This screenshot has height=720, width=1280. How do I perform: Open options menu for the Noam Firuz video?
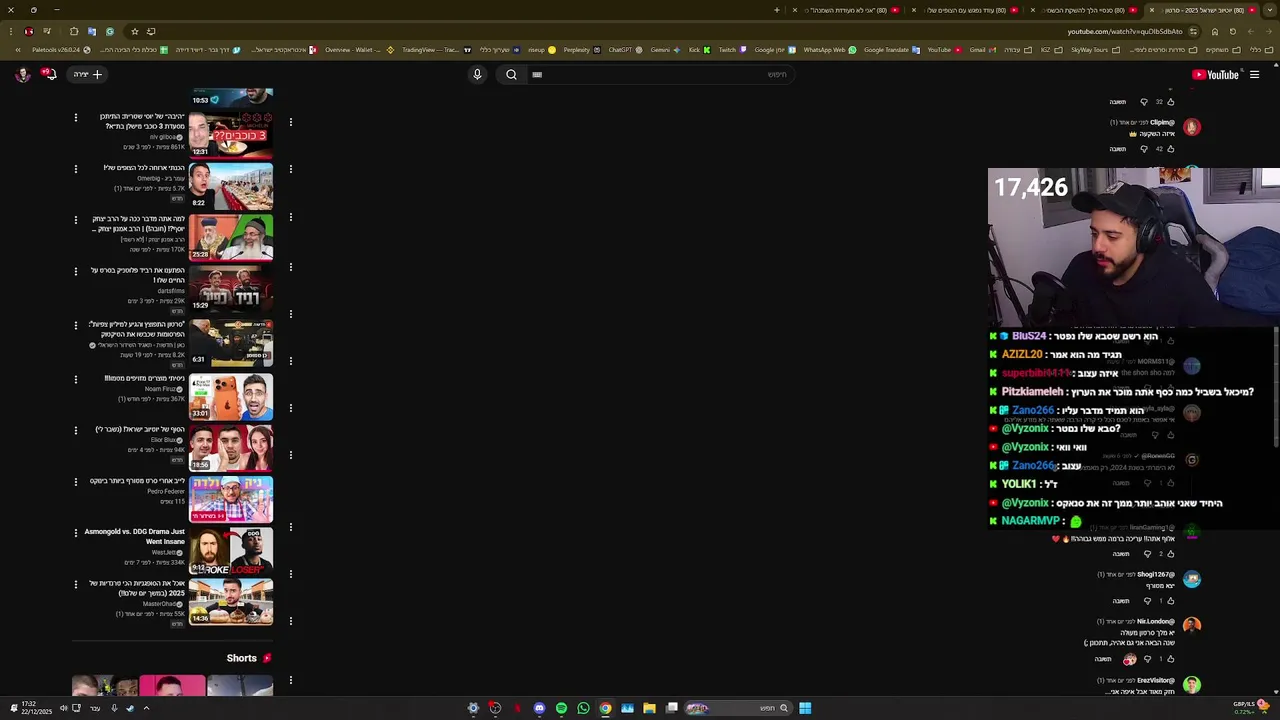[75, 379]
